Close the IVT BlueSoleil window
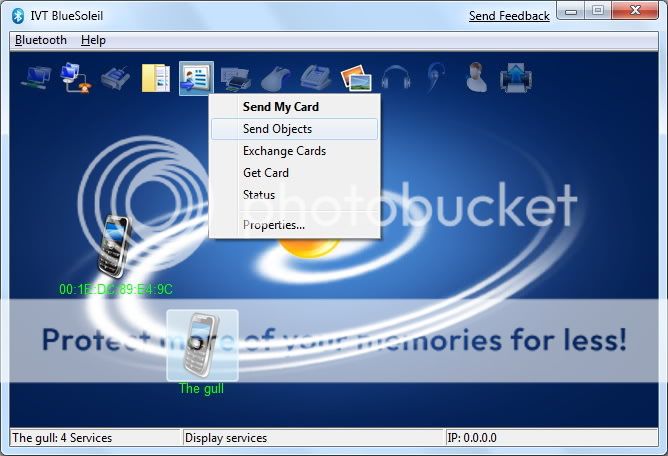 (x=635, y=11)
